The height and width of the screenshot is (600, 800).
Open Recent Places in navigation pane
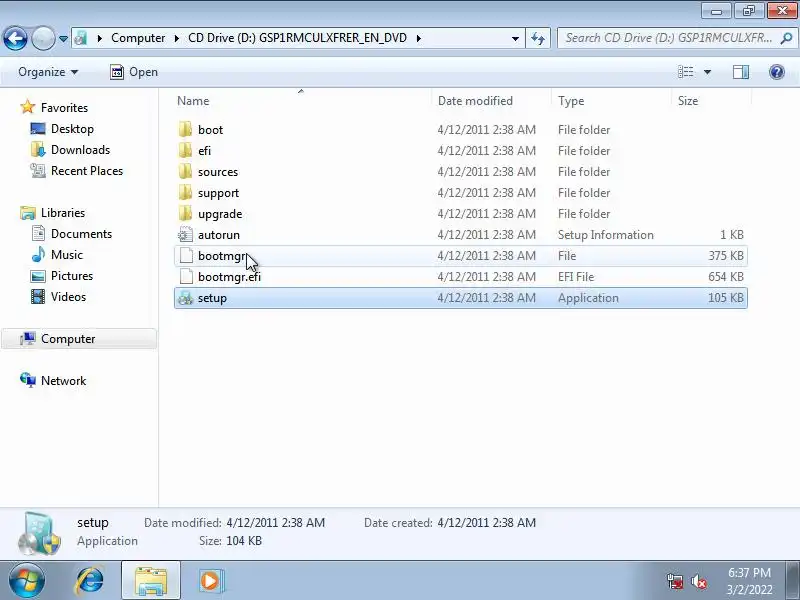point(87,170)
